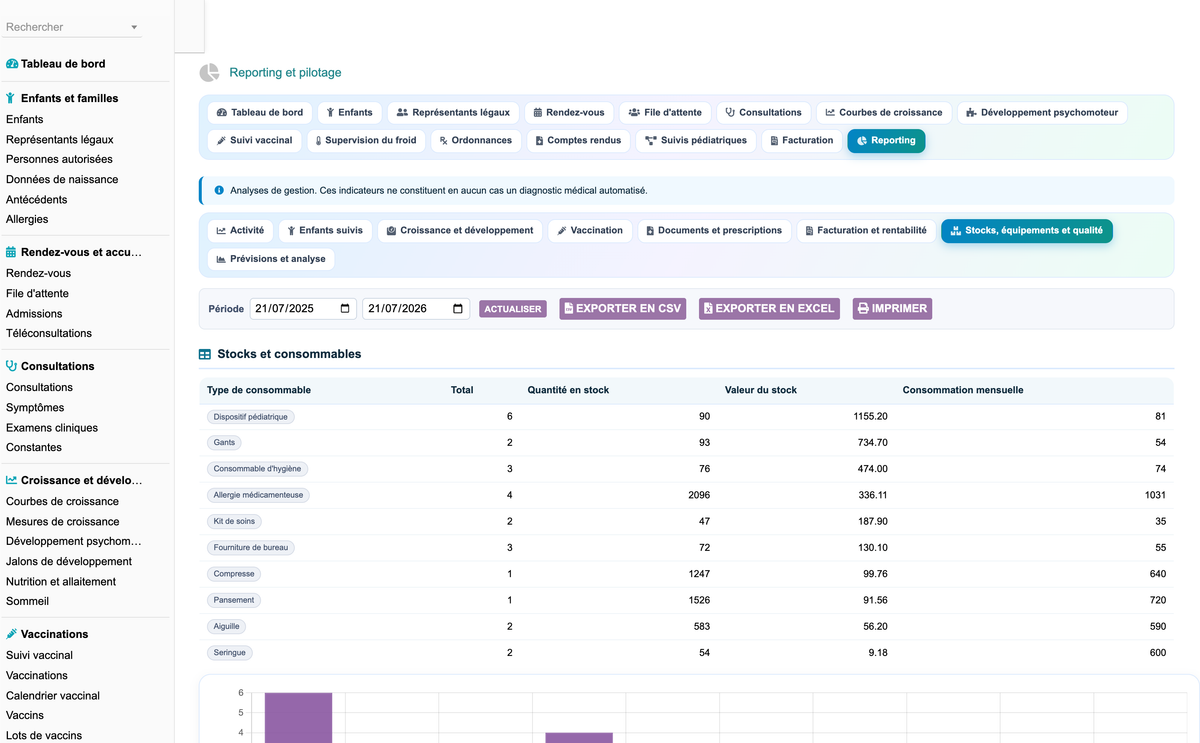
Task: Click EXPORTER EN EXCEL button
Action: (x=769, y=308)
